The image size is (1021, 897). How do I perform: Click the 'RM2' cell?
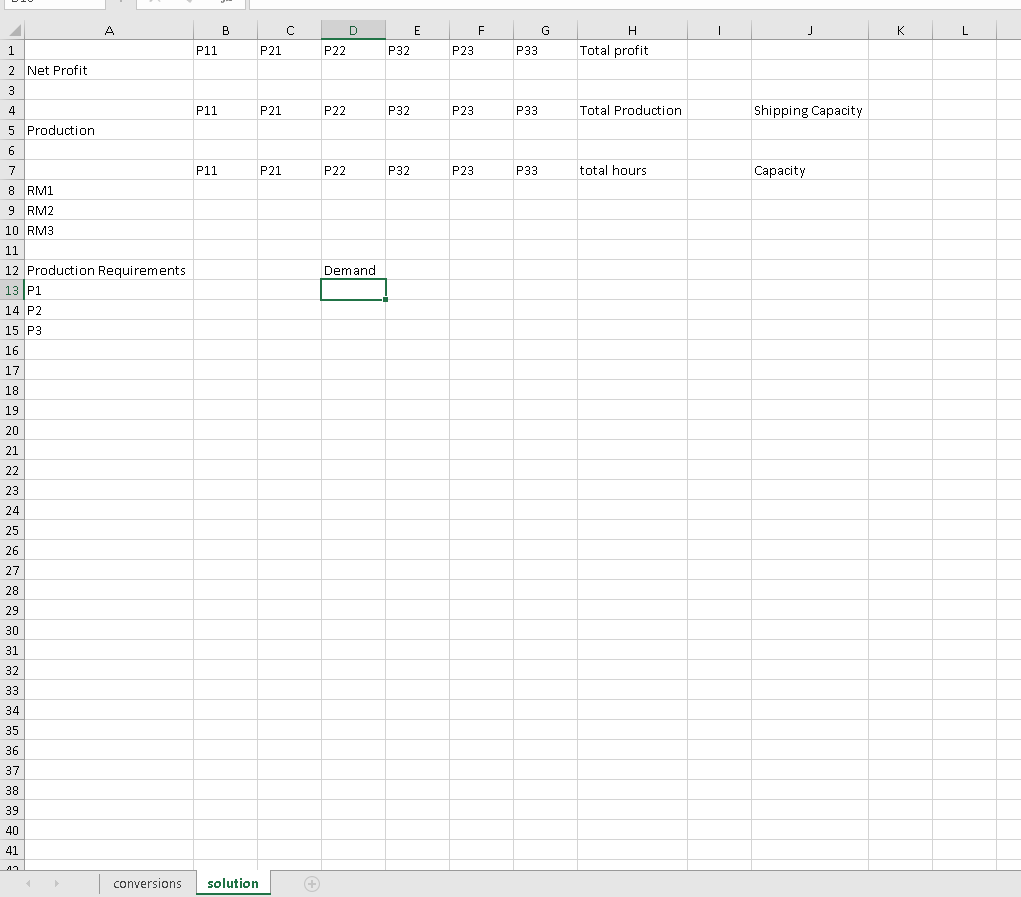pyautogui.click(x=109, y=210)
